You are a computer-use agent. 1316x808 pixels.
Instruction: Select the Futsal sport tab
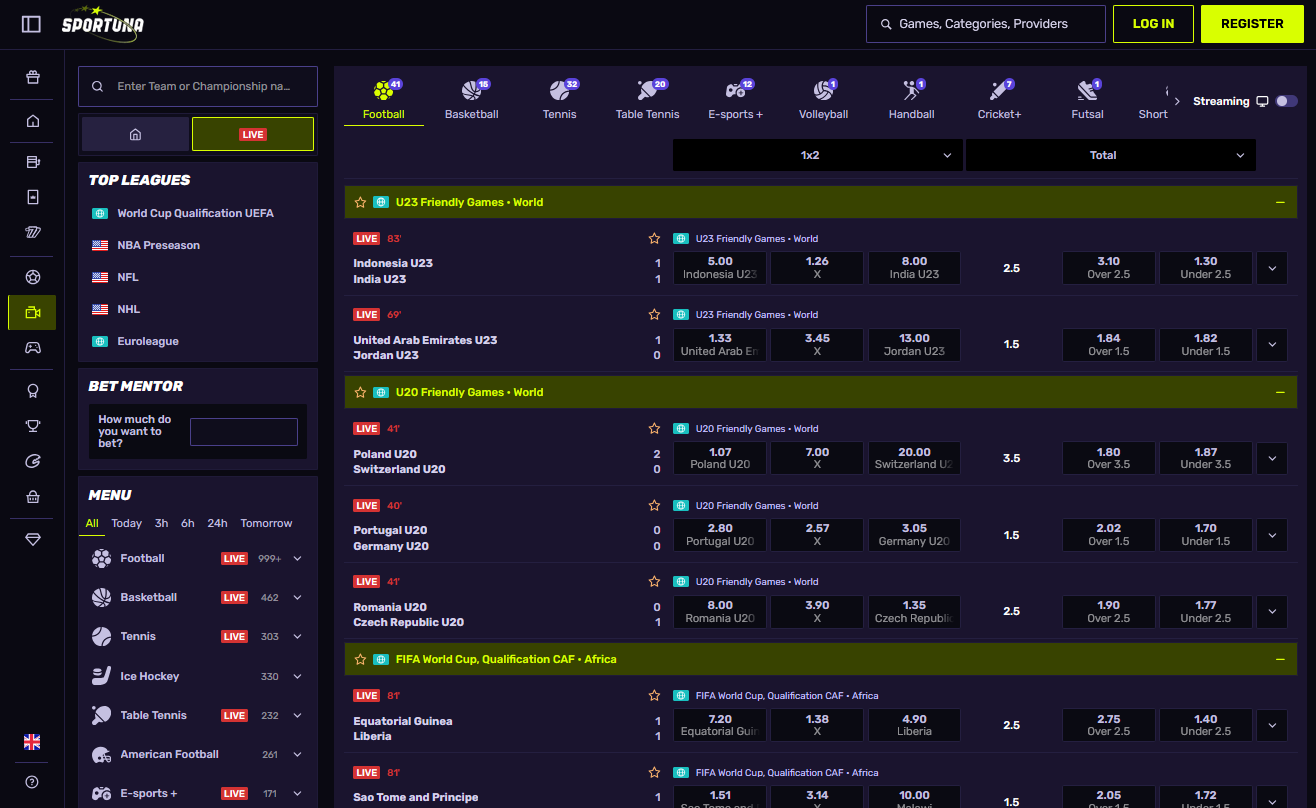point(1088,100)
